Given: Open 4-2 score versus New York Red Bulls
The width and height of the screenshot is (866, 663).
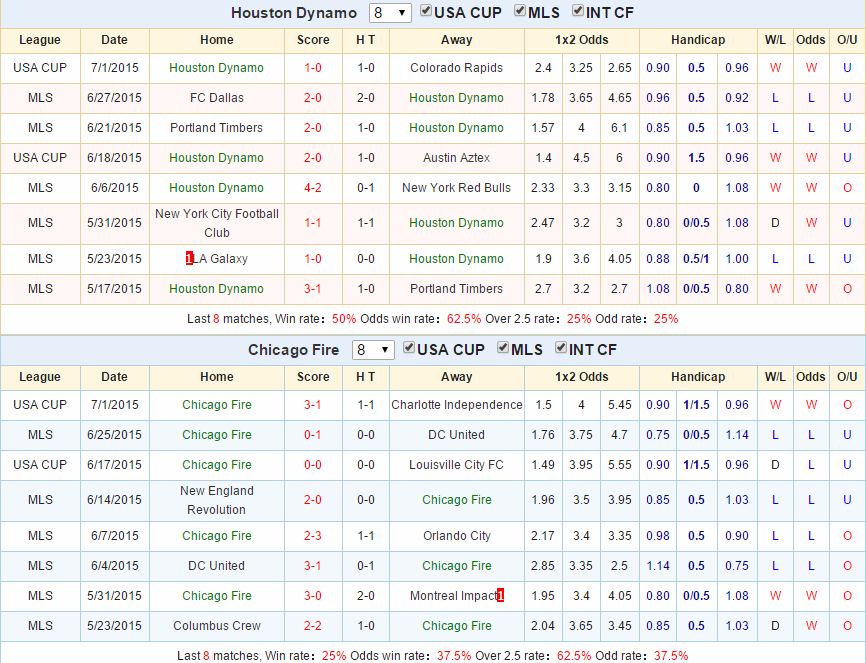Looking at the screenshot, I should coord(313,188).
